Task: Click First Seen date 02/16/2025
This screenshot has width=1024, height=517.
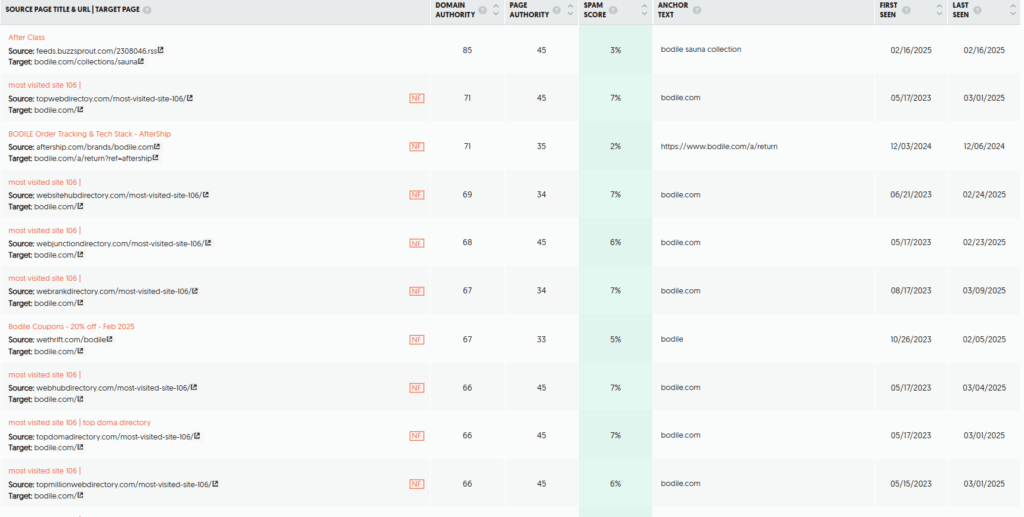Action: point(911,50)
